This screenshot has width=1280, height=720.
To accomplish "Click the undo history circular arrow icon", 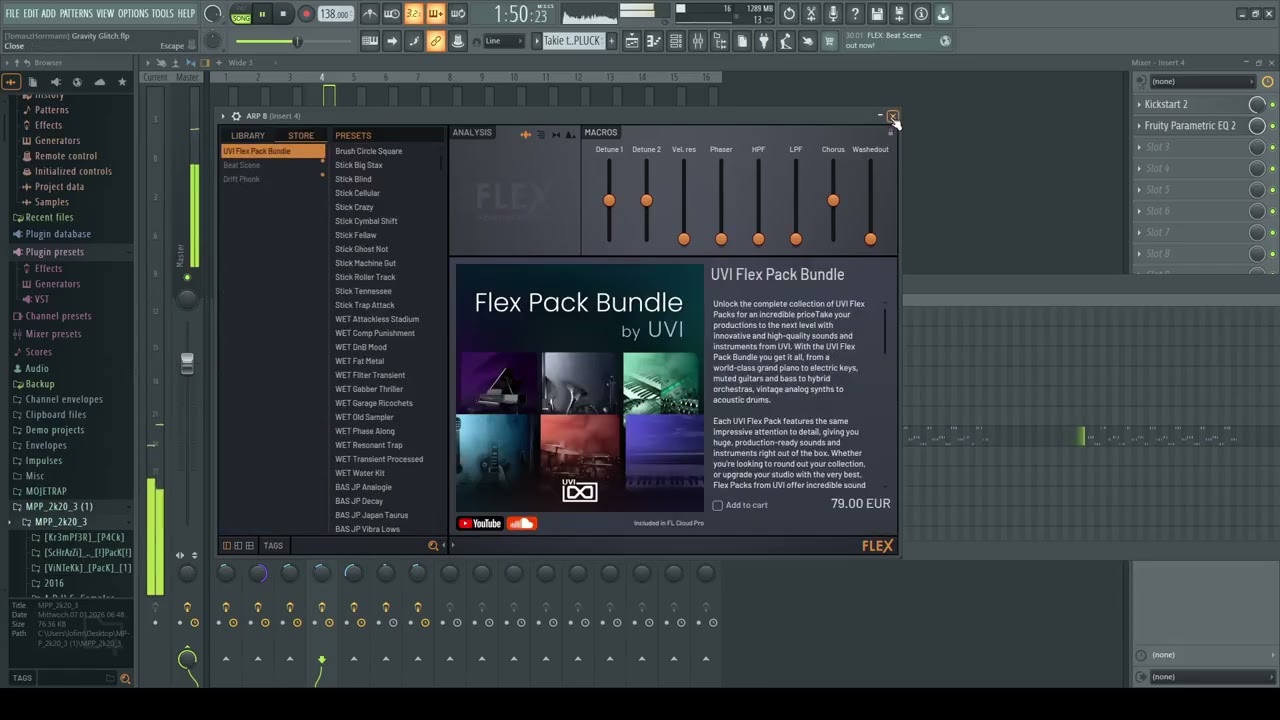I will [x=789, y=14].
